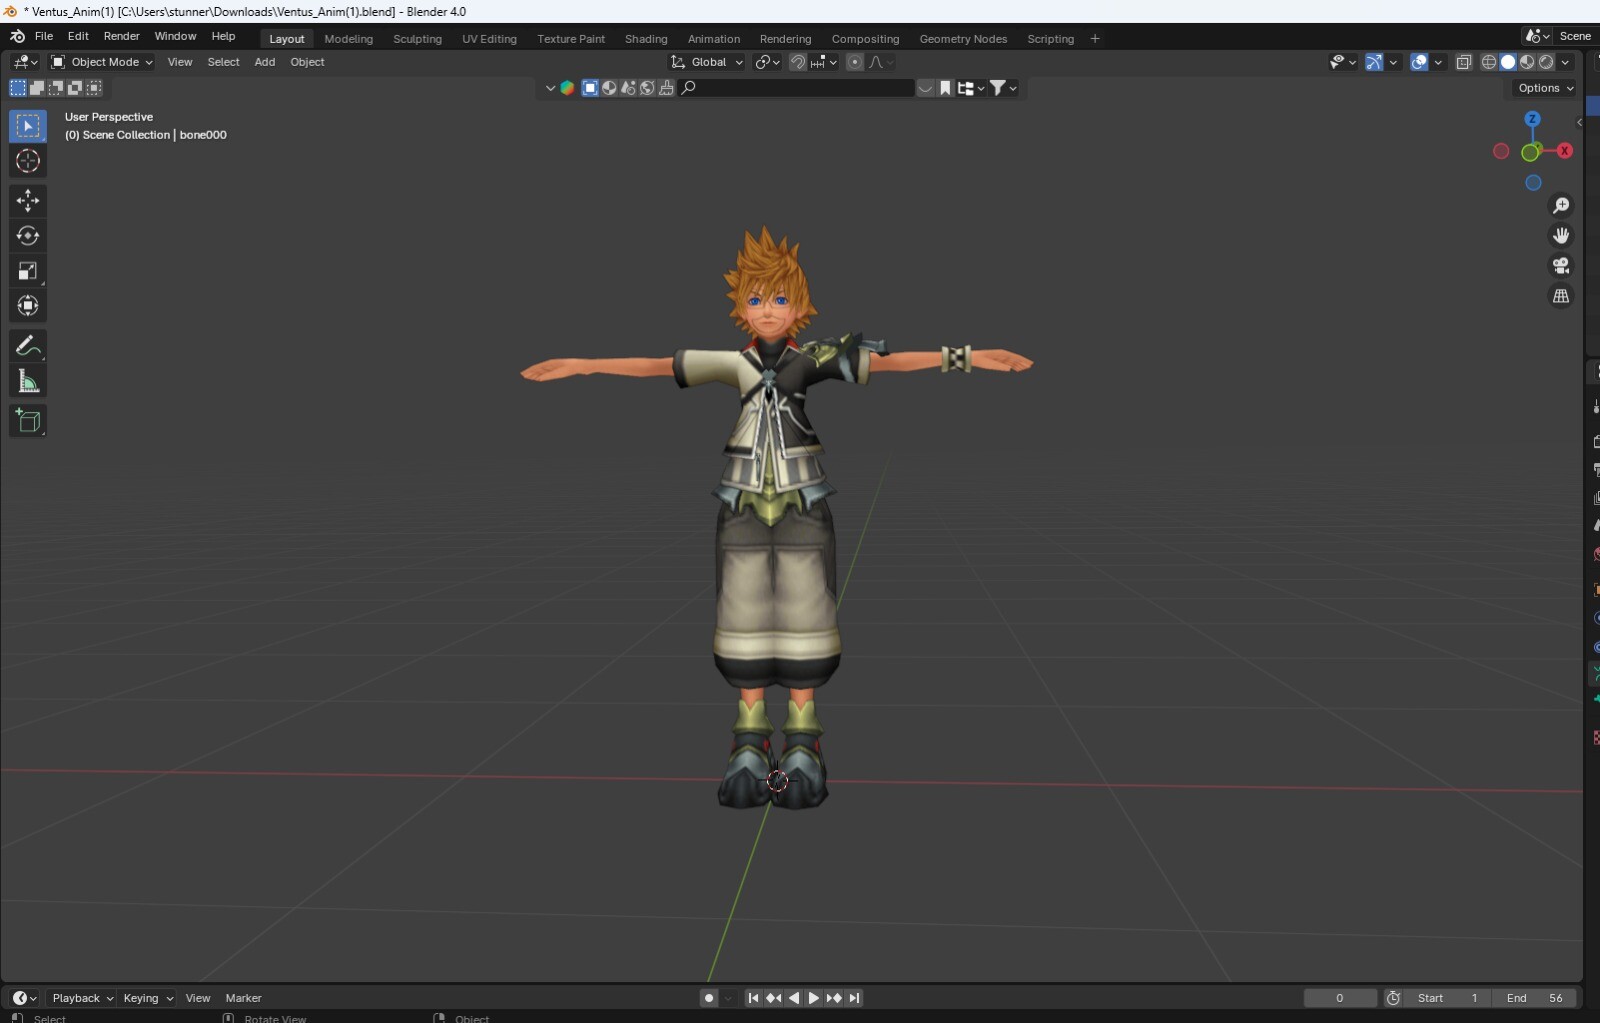Activate the Annotate tool

coord(28,346)
